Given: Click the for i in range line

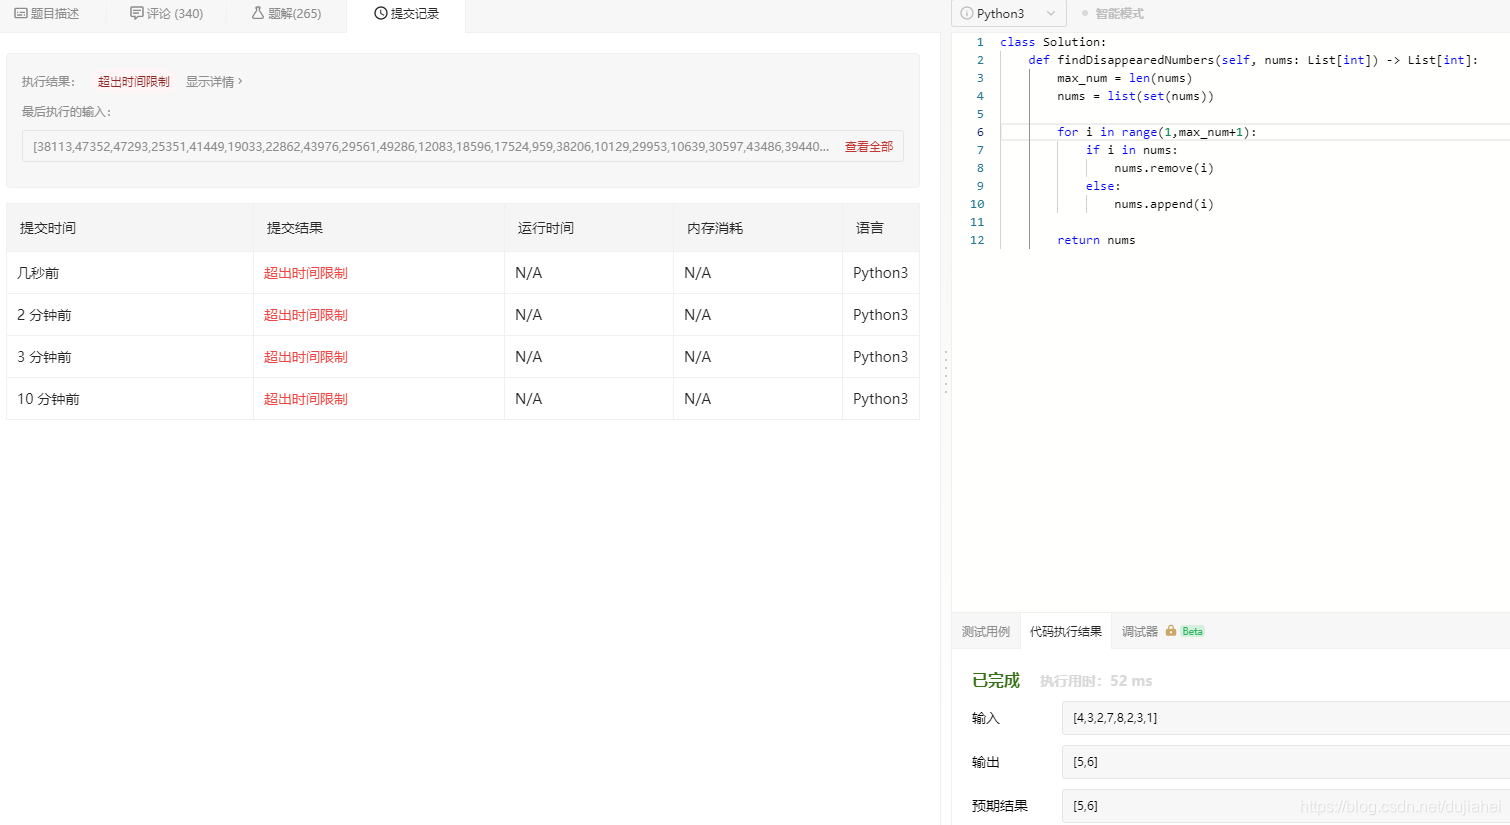Looking at the screenshot, I should pyautogui.click(x=1157, y=132).
